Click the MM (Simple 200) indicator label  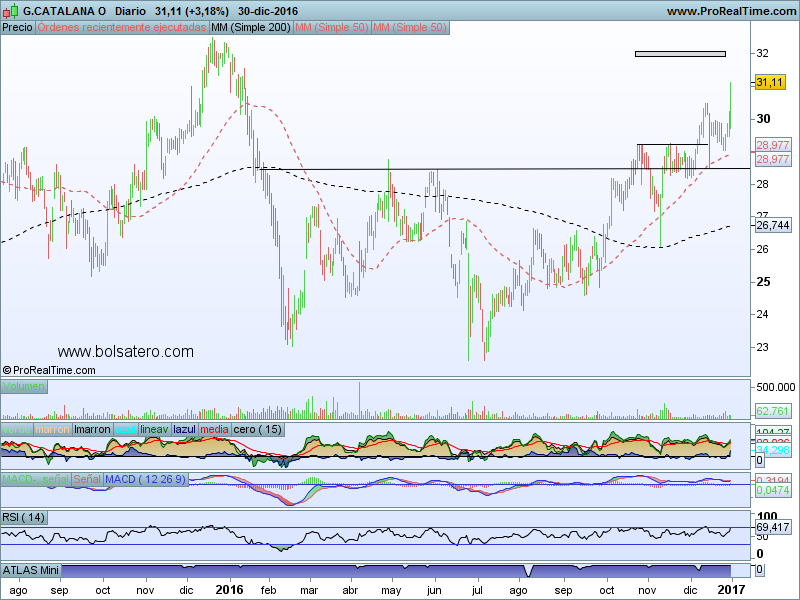pos(251,28)
